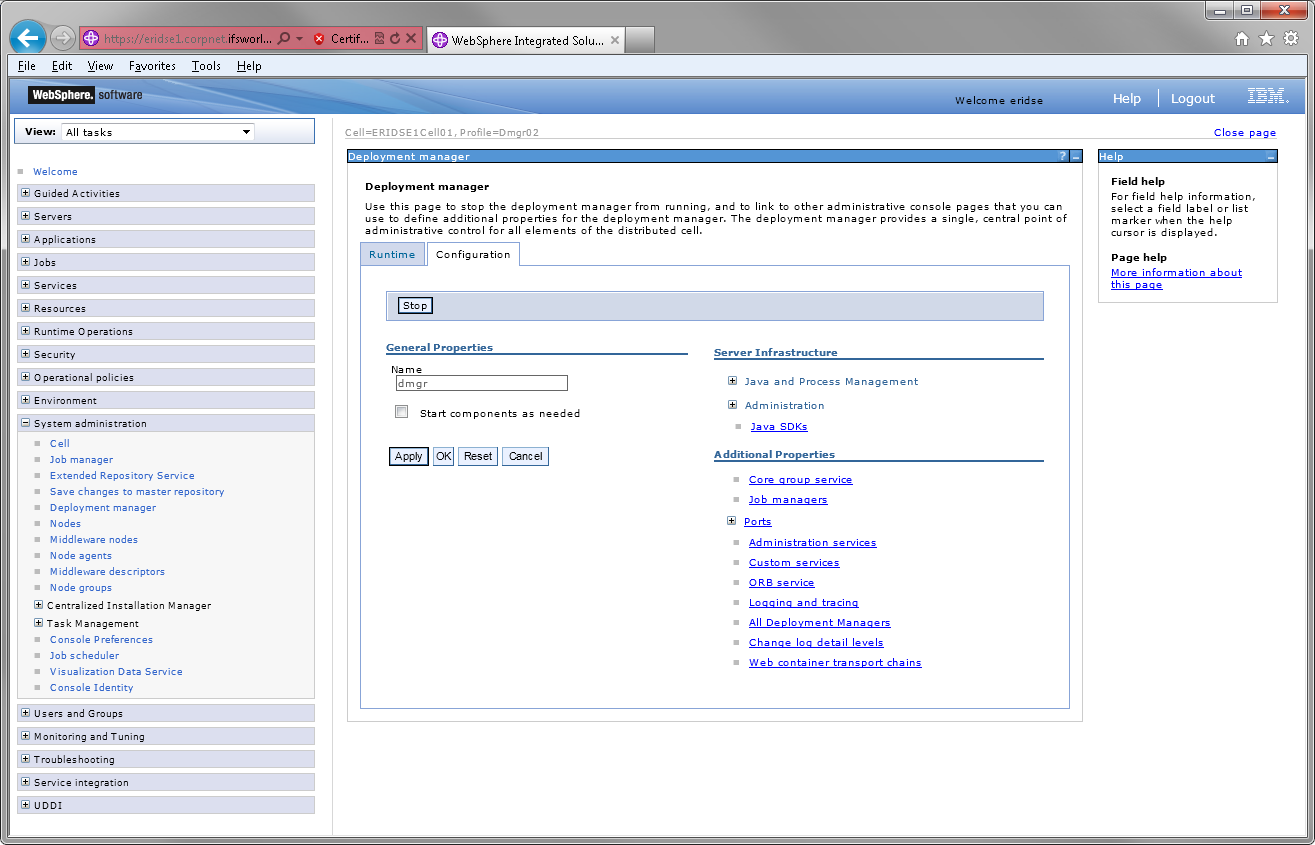Open the View menu
Screen dimensions: 1315x845
coord(100,66)
